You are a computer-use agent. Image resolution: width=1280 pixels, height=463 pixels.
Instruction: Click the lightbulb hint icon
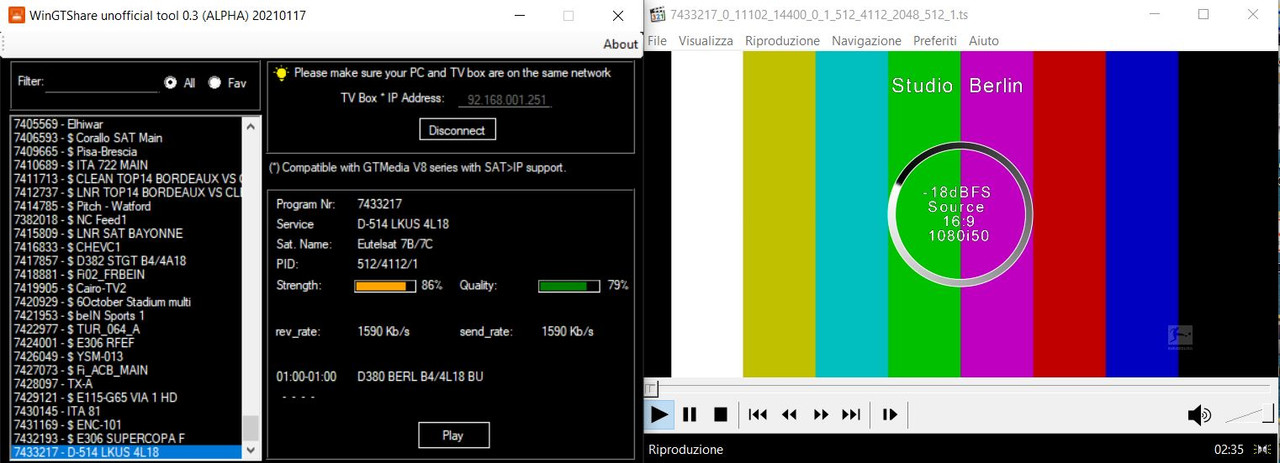[x=281, y=73]
